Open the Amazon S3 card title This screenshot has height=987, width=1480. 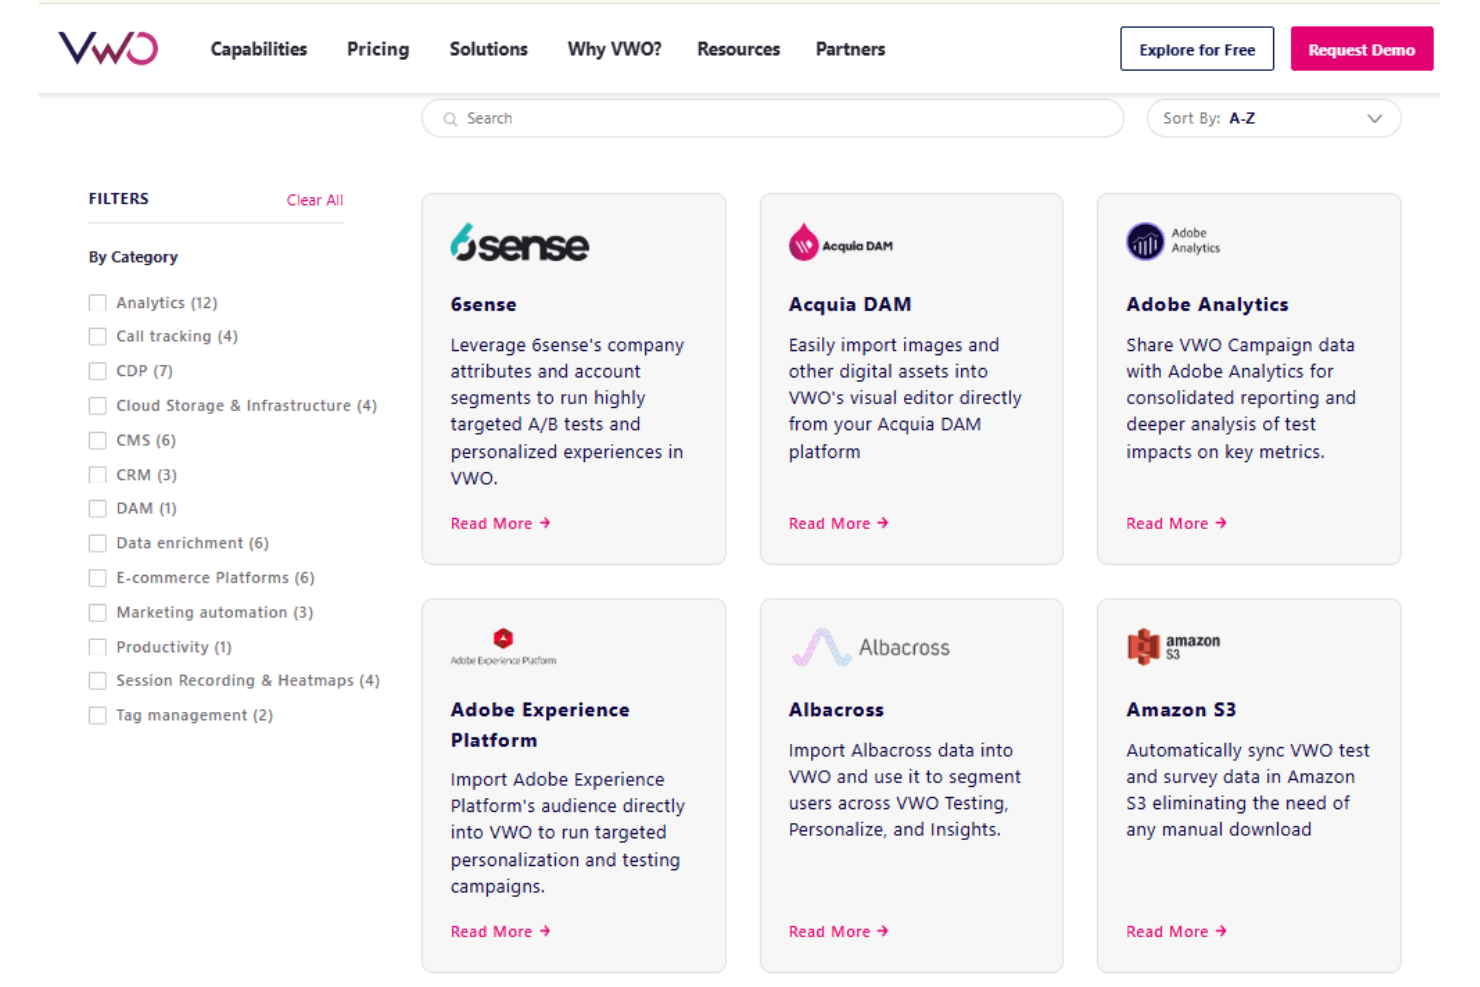pos(1181,709)
